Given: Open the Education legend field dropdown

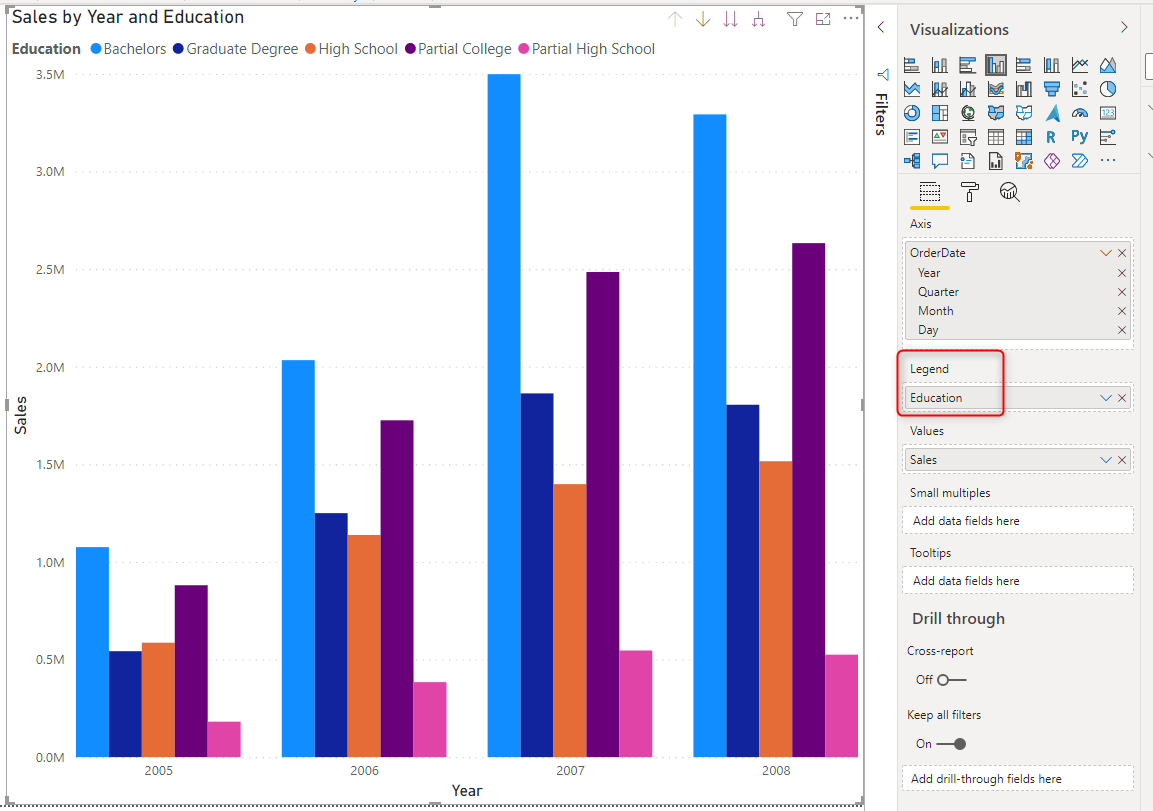Looking at the screenshot, I should (x=1105, y=398).
